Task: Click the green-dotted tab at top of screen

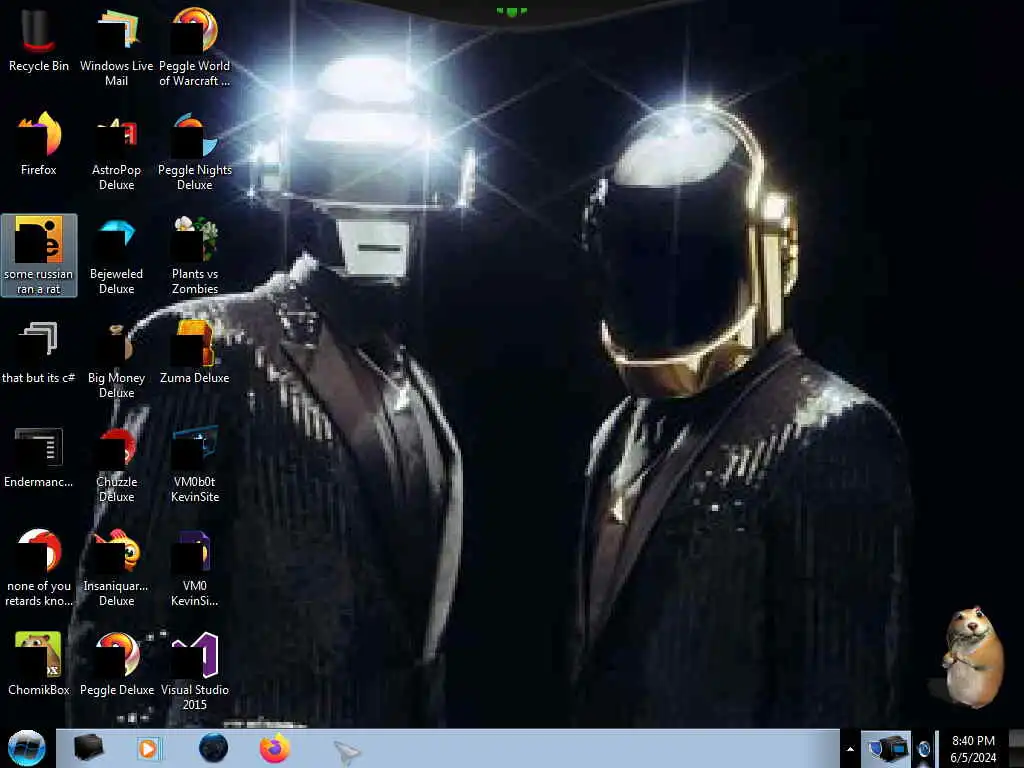Action: click(511, 10)
